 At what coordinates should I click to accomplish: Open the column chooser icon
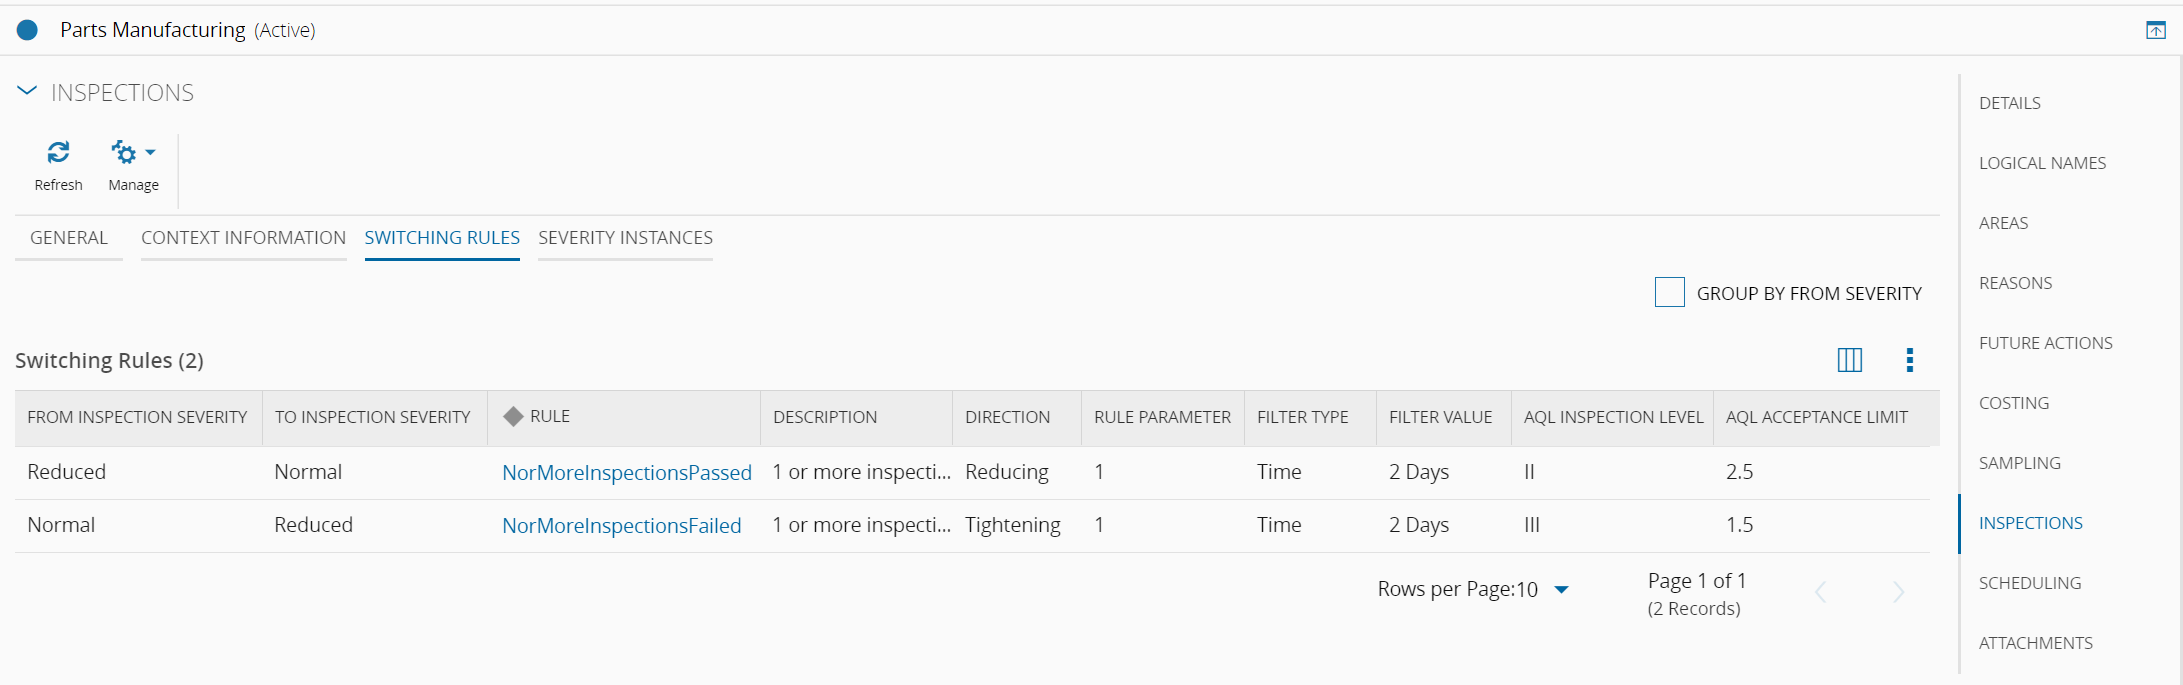click(x=1849, y=360)
